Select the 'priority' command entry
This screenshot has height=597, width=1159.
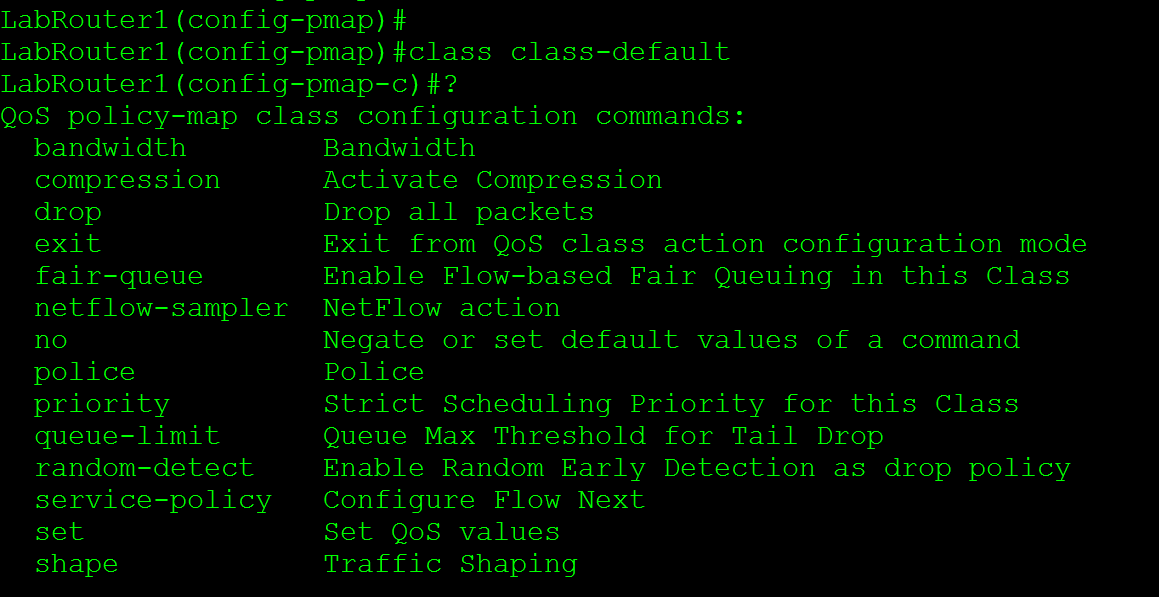click(102, 404)
